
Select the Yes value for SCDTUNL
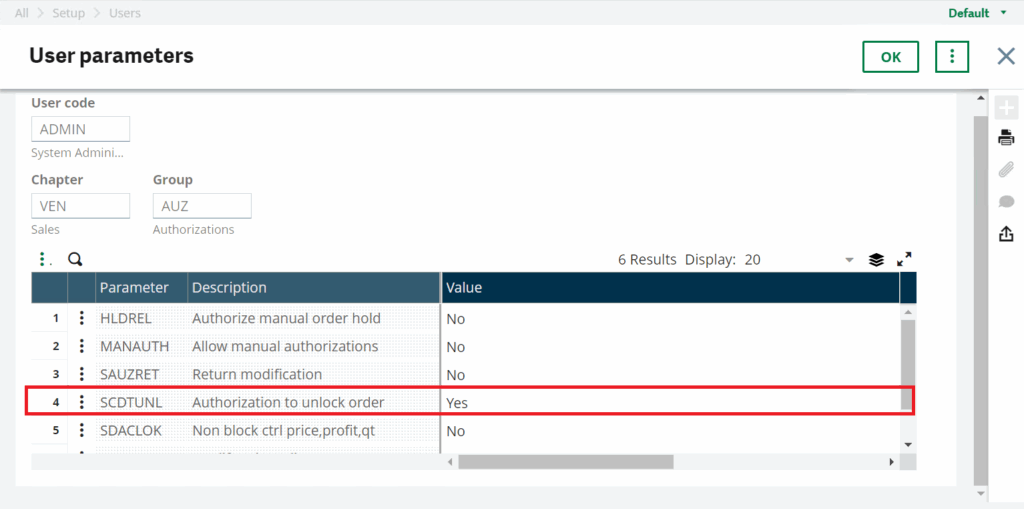[x=457, y=403]
